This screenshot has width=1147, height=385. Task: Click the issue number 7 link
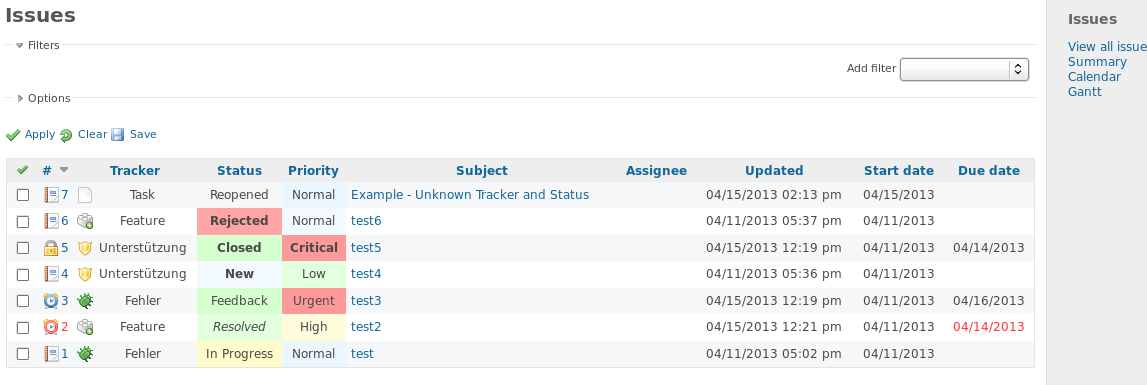click(64, 195)
